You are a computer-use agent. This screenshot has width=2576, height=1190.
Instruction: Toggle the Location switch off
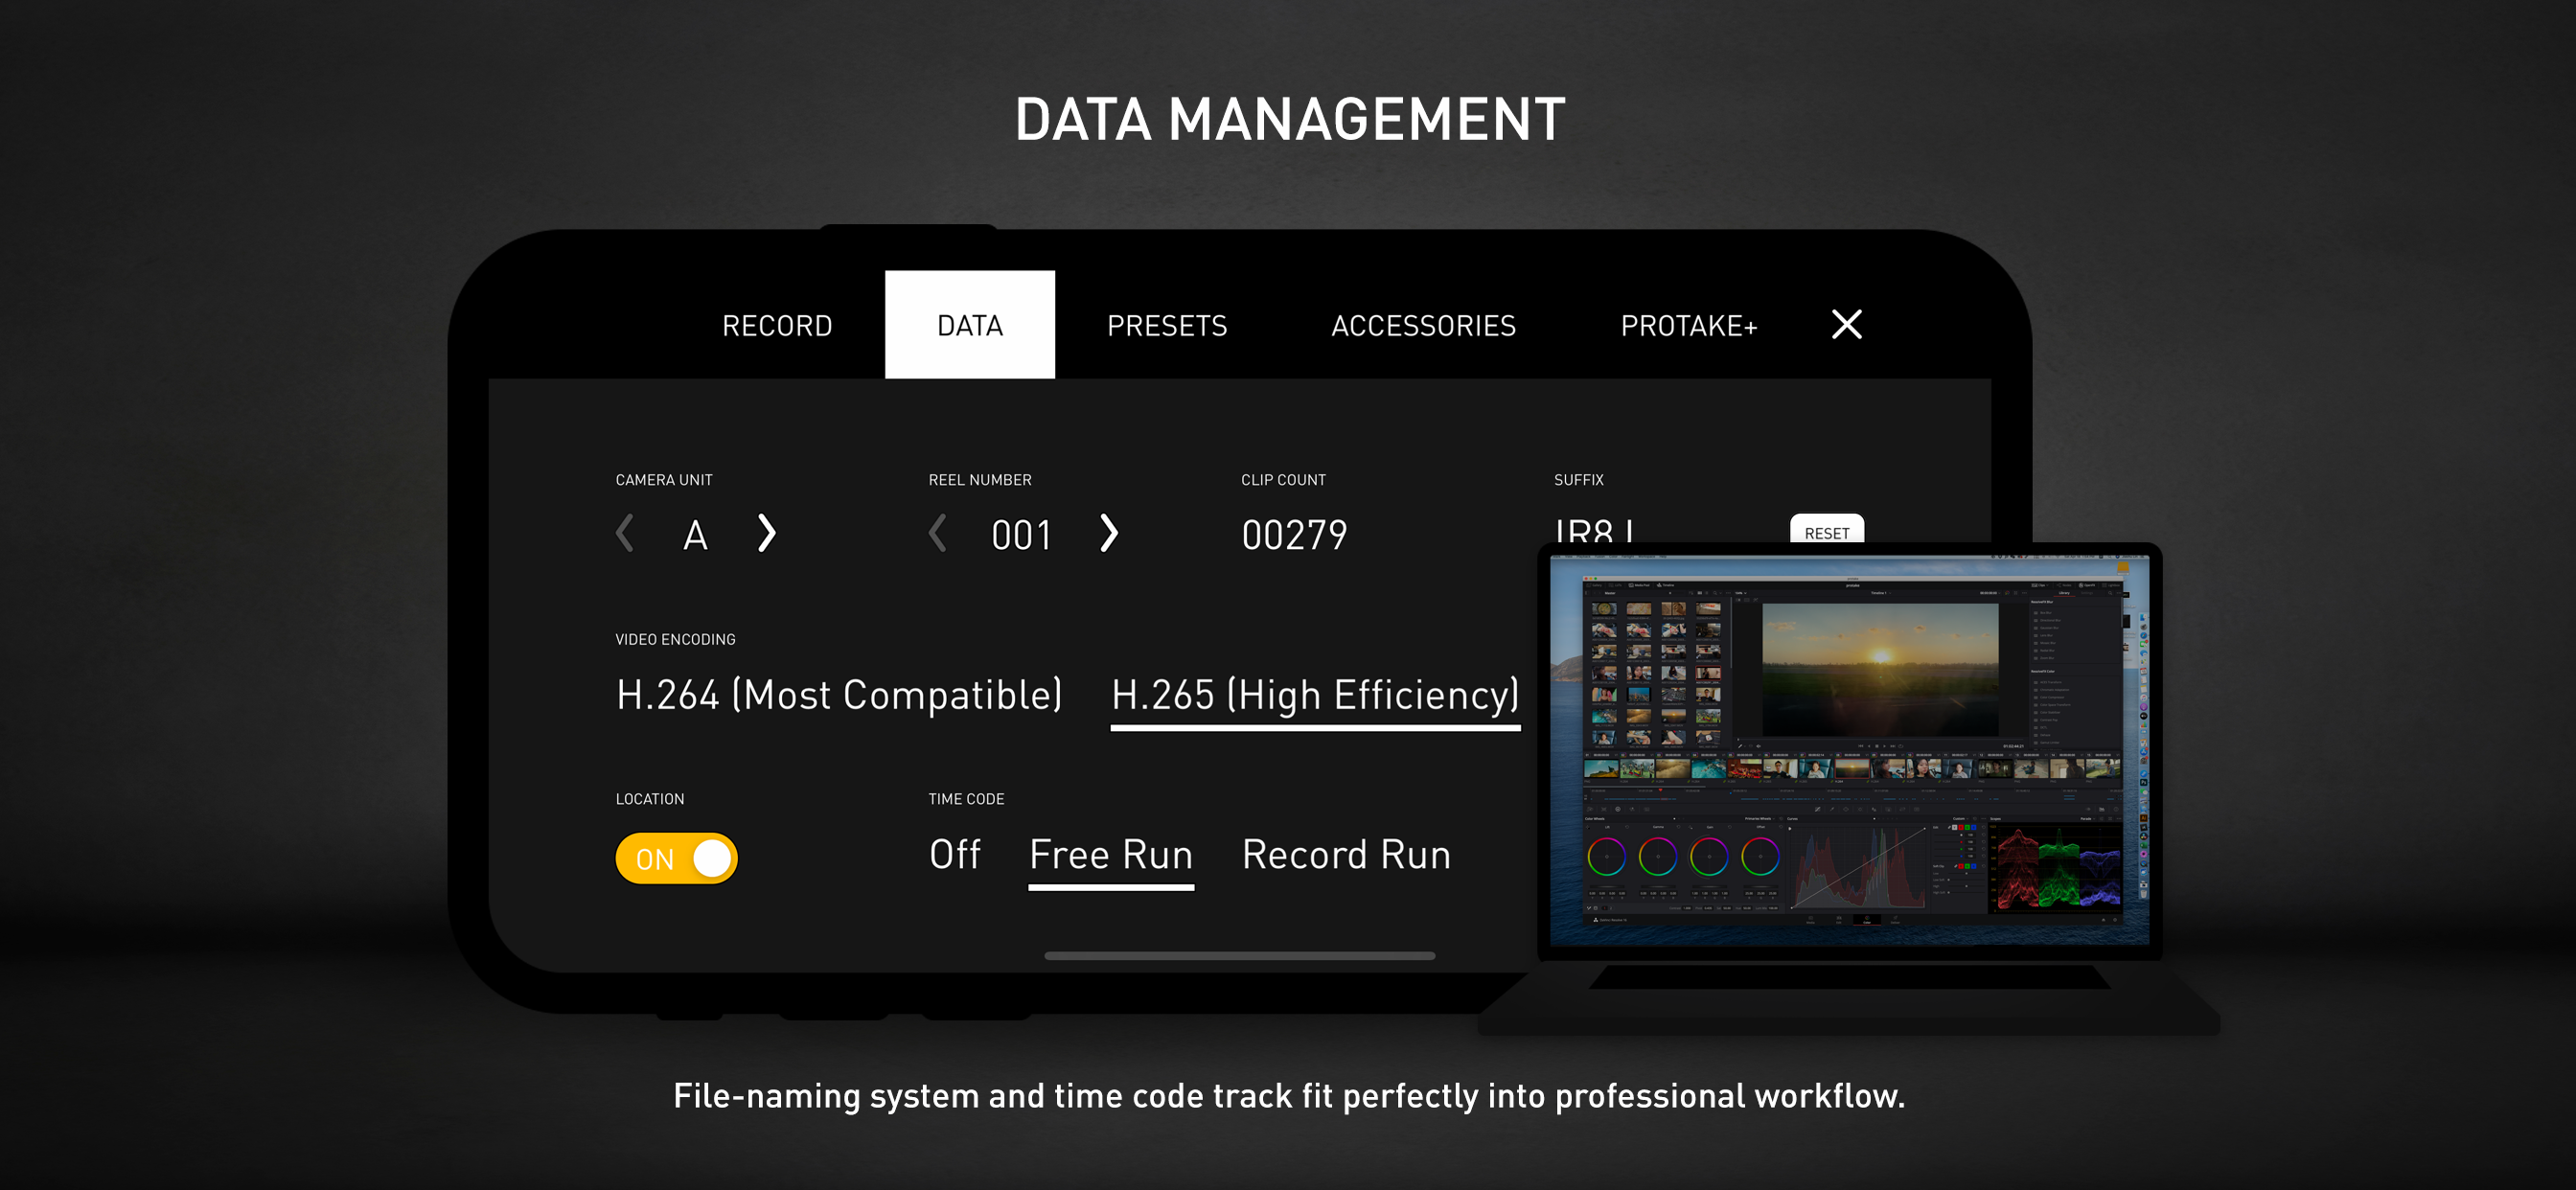click(677, 858)
